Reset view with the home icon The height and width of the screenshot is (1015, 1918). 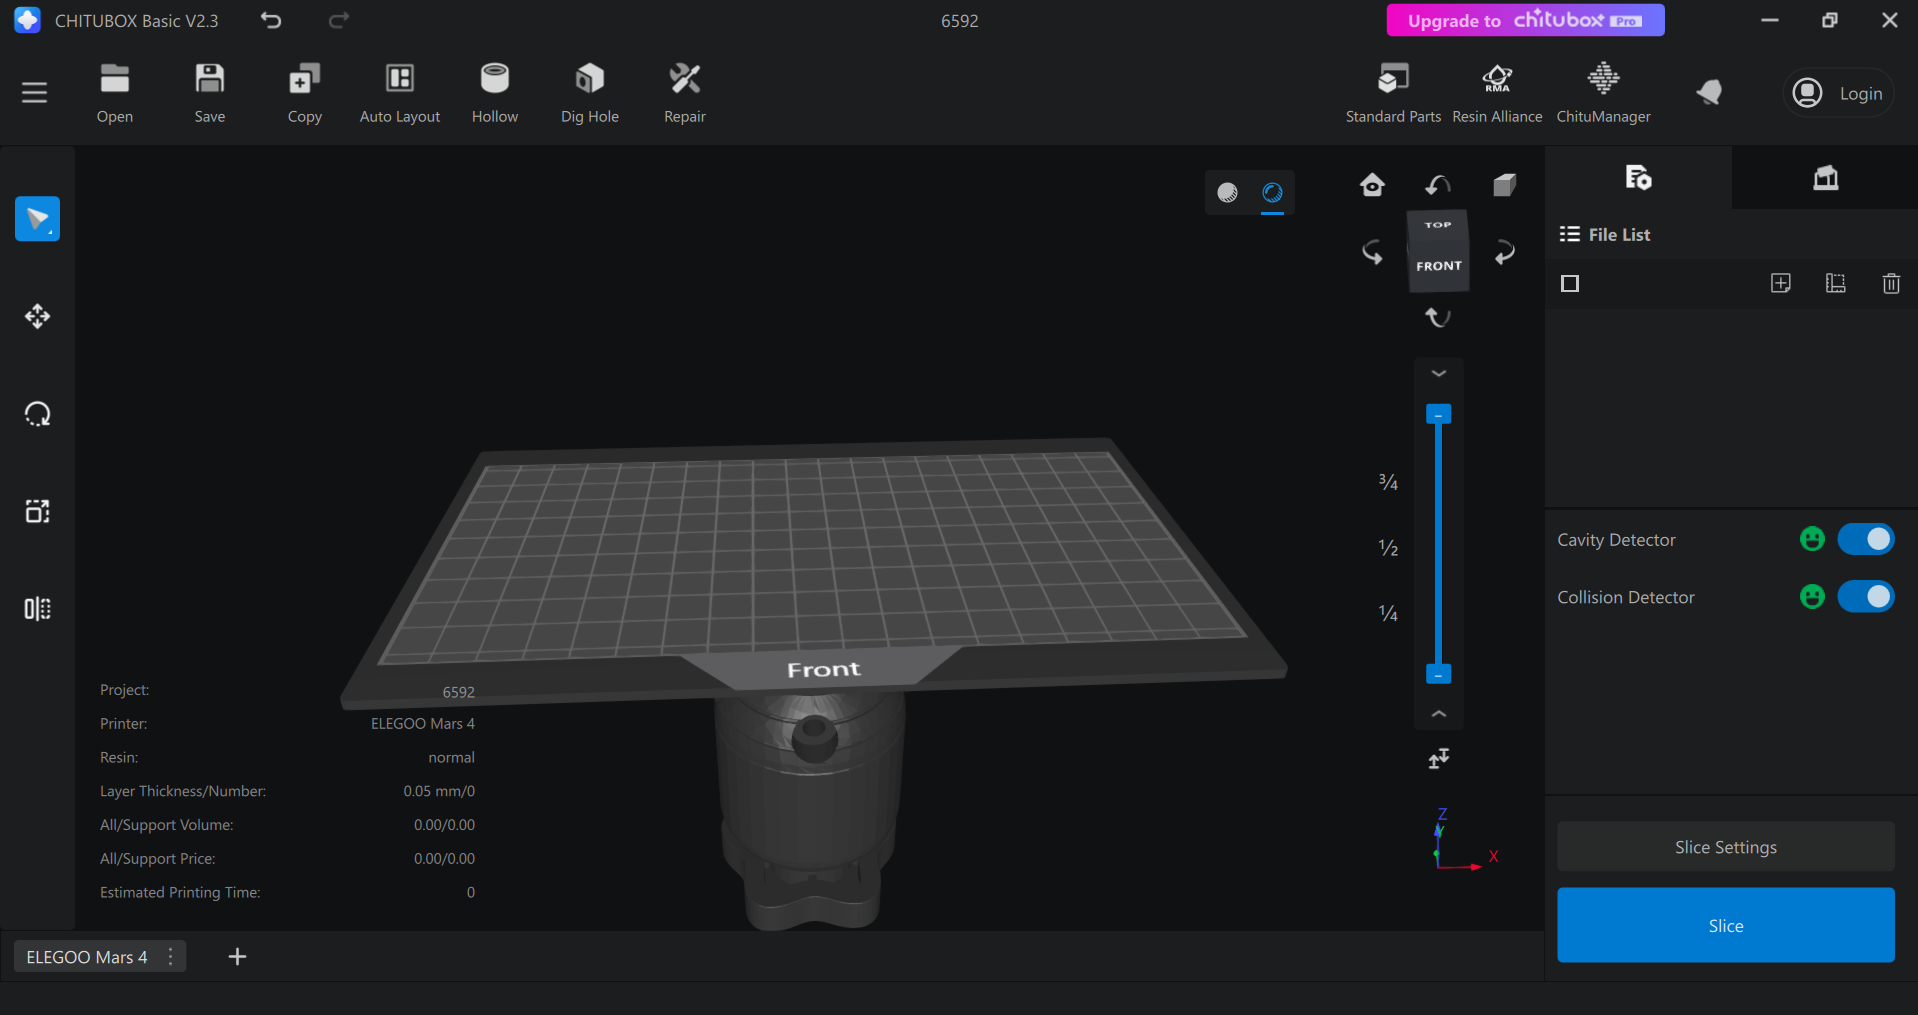[1372, 185]
